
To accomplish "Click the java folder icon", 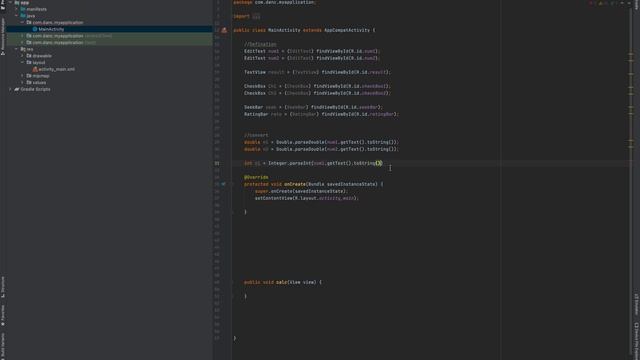I will point(23,16).
